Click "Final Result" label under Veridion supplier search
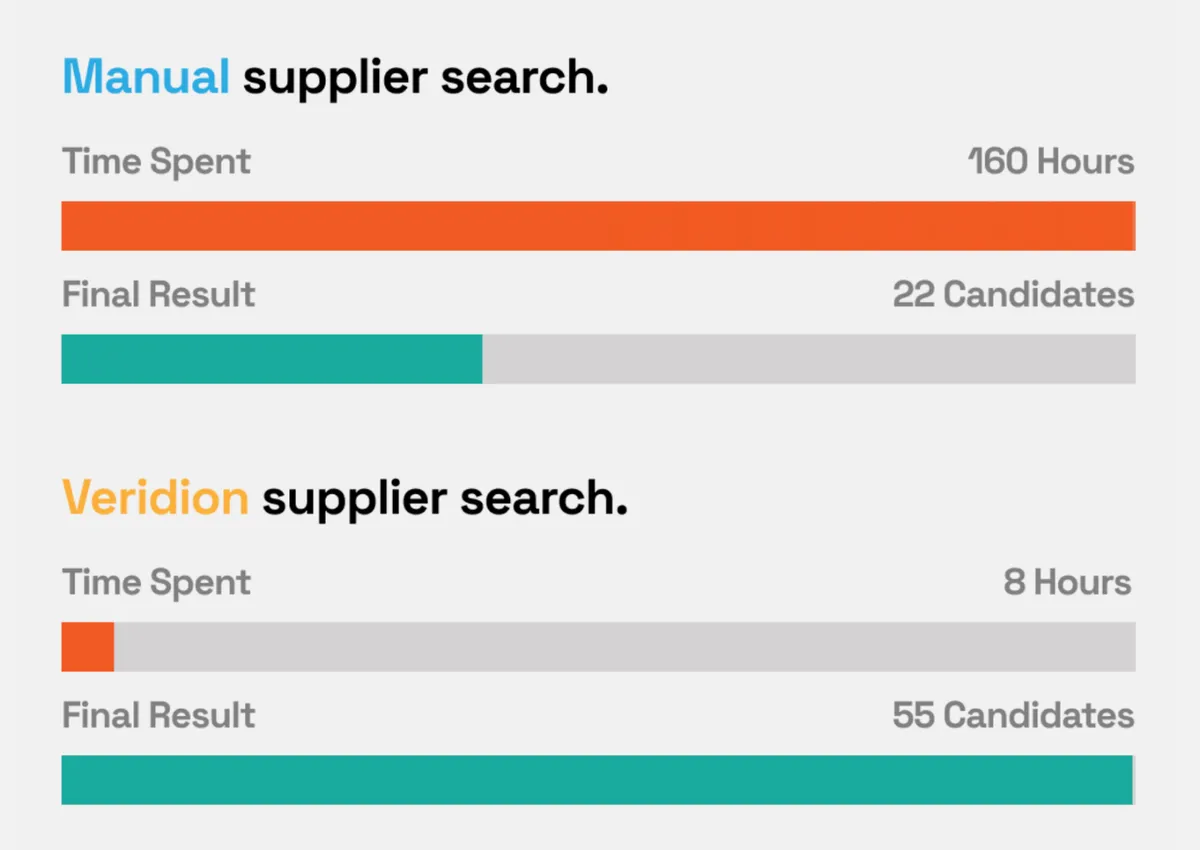 tap(159, 715)
